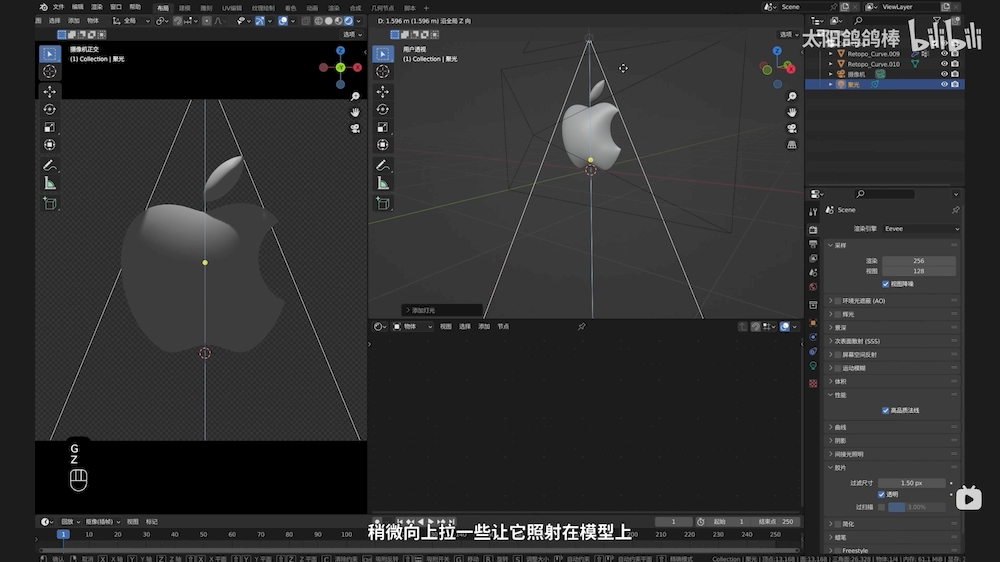Open the Eevee render engine dropdown
This screenshot has height=562, width=1000.
point(922,228)
